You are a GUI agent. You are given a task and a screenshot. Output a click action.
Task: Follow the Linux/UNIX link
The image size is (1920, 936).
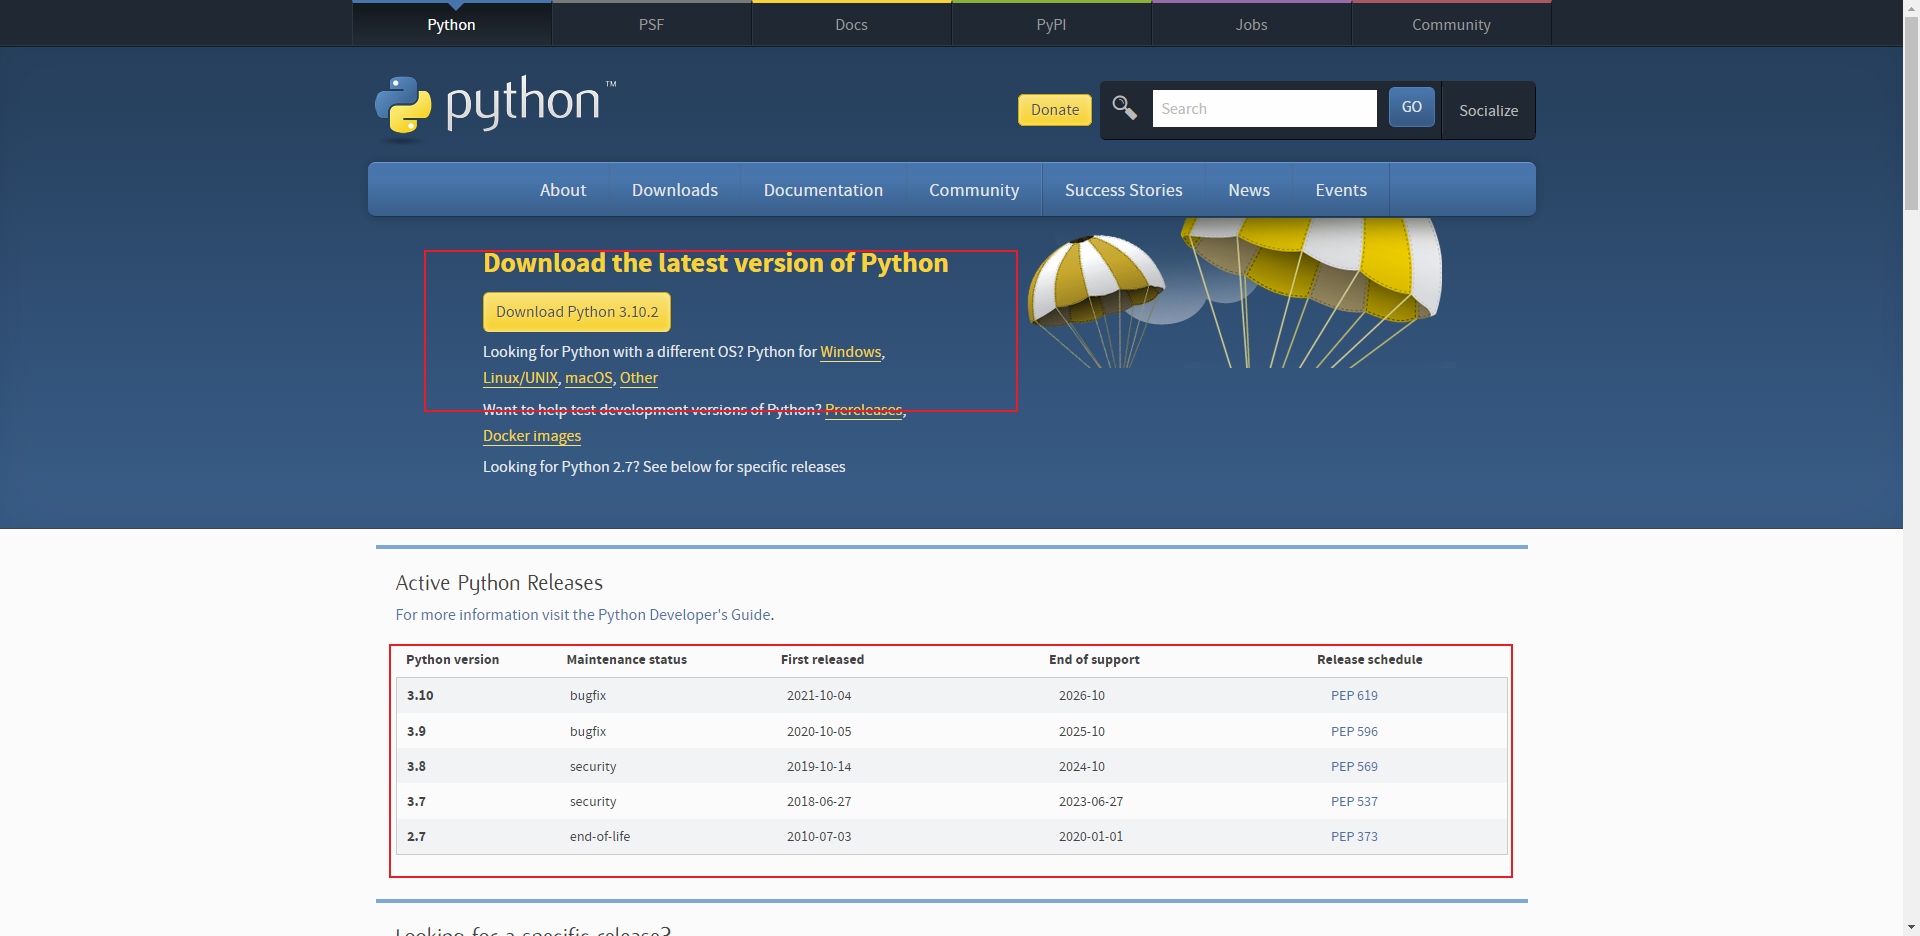520,378
